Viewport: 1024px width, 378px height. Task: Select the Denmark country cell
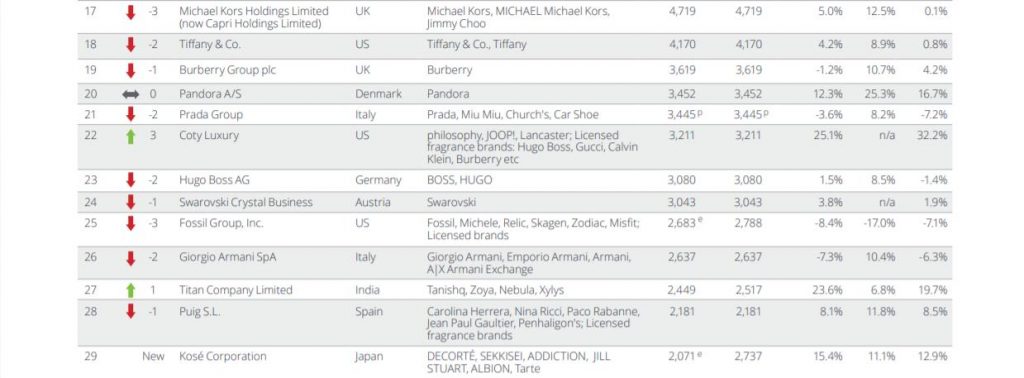pyautogui.click(x=378, y=94)
